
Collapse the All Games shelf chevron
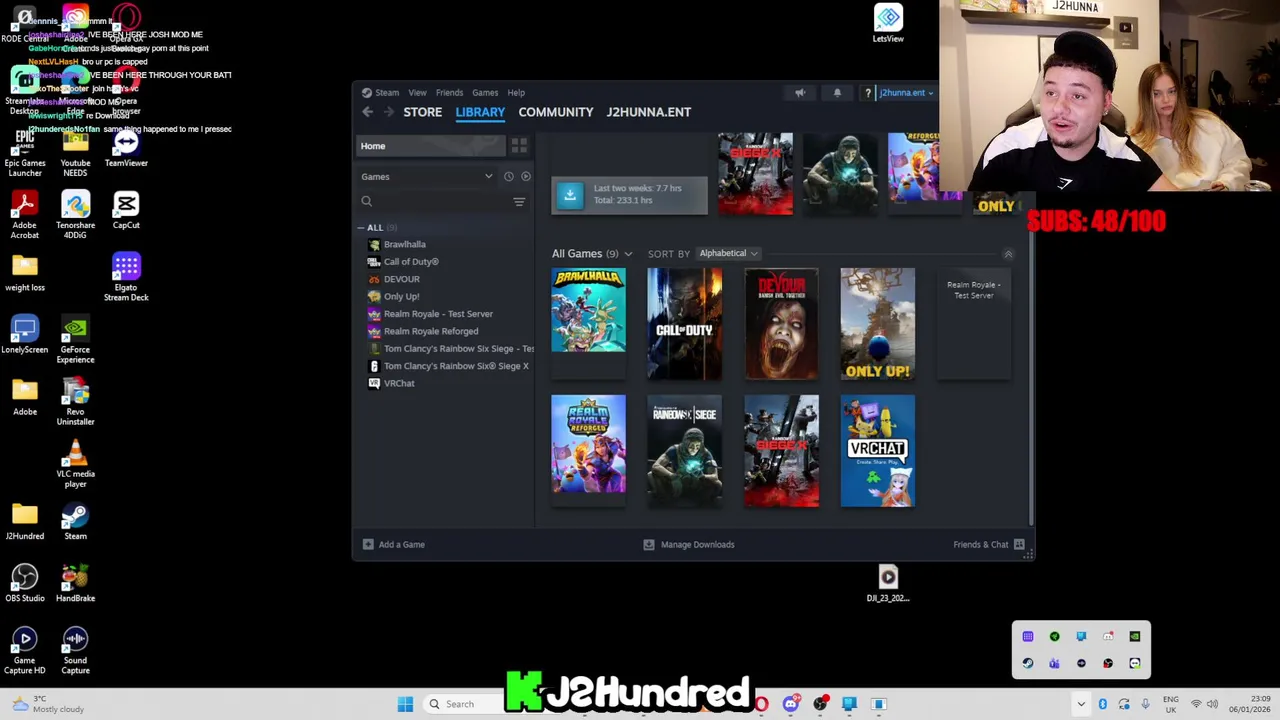[1008, 254]
